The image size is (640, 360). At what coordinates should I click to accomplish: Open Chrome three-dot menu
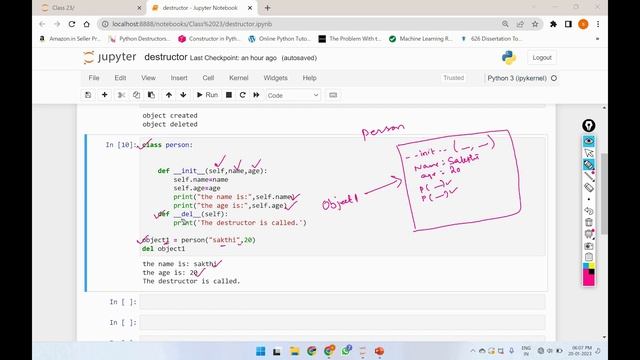(598, 24)
